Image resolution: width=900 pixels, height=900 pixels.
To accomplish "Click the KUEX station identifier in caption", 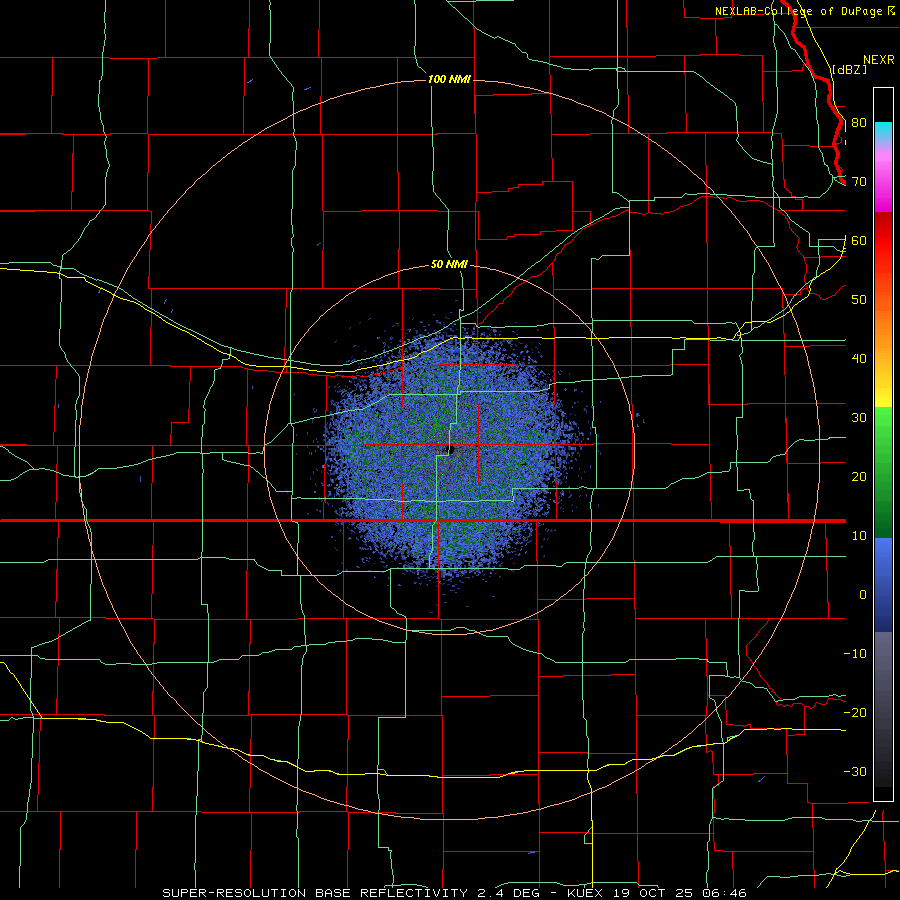I will click(585, 893).
